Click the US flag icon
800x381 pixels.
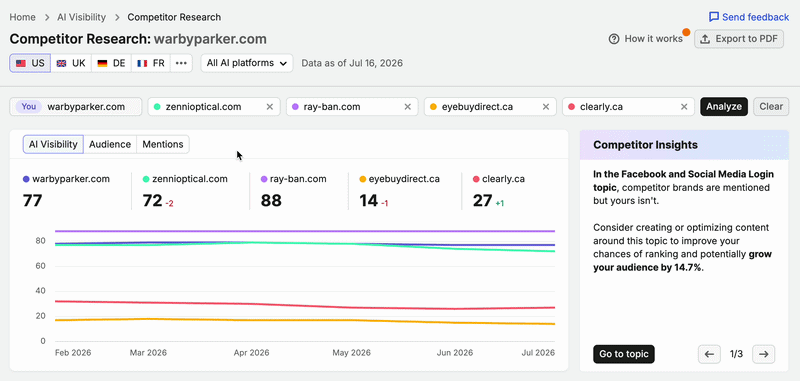point(20,63)
